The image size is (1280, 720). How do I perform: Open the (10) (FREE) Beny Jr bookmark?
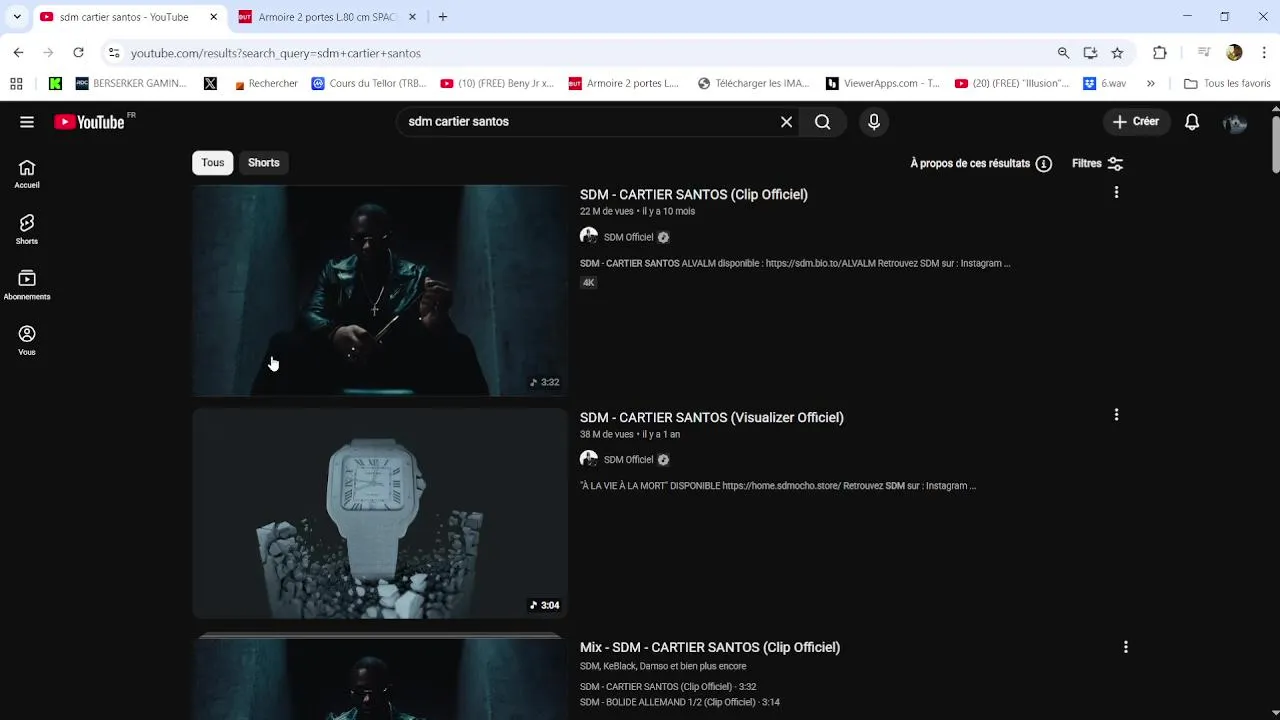[x=497, y=84]
